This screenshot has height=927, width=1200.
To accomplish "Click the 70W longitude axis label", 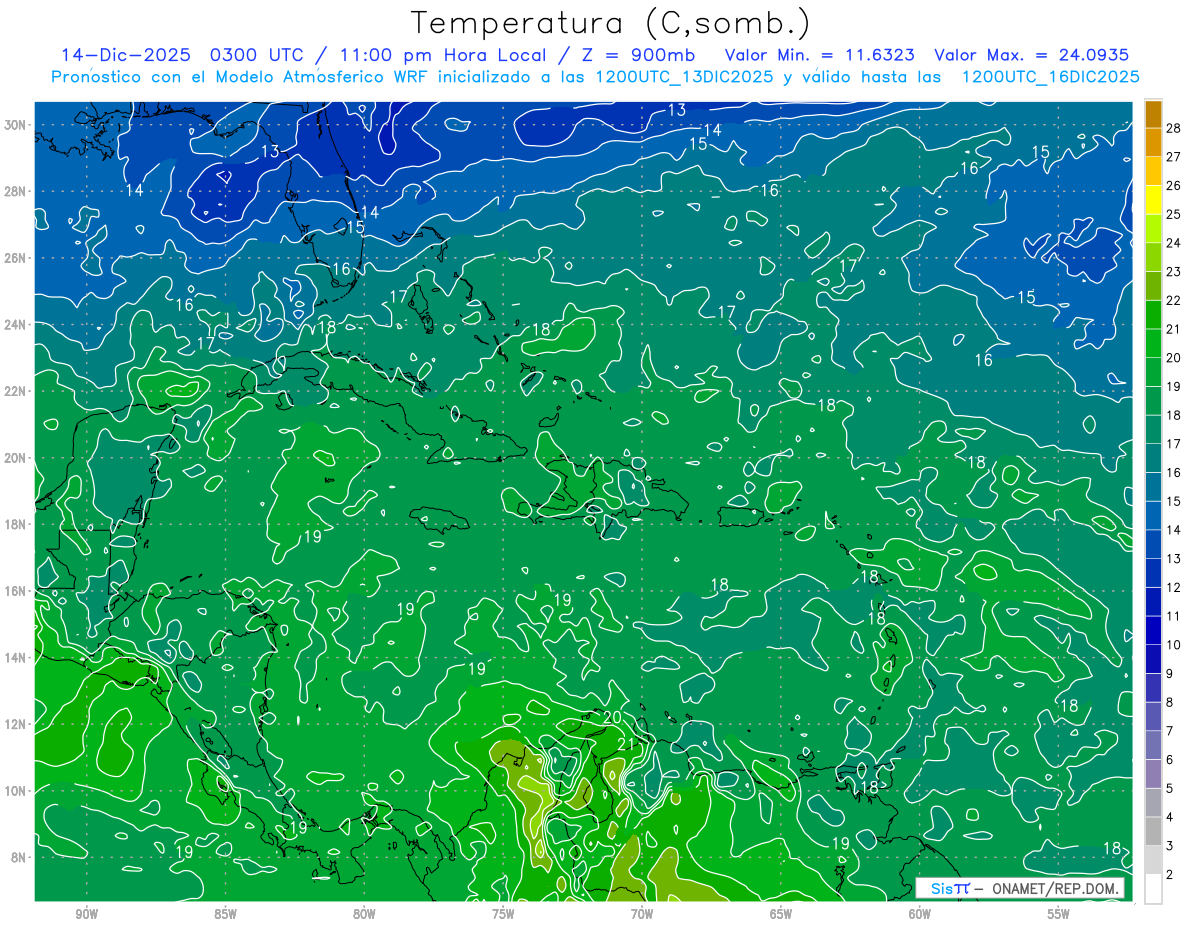I will click(642, 915).
